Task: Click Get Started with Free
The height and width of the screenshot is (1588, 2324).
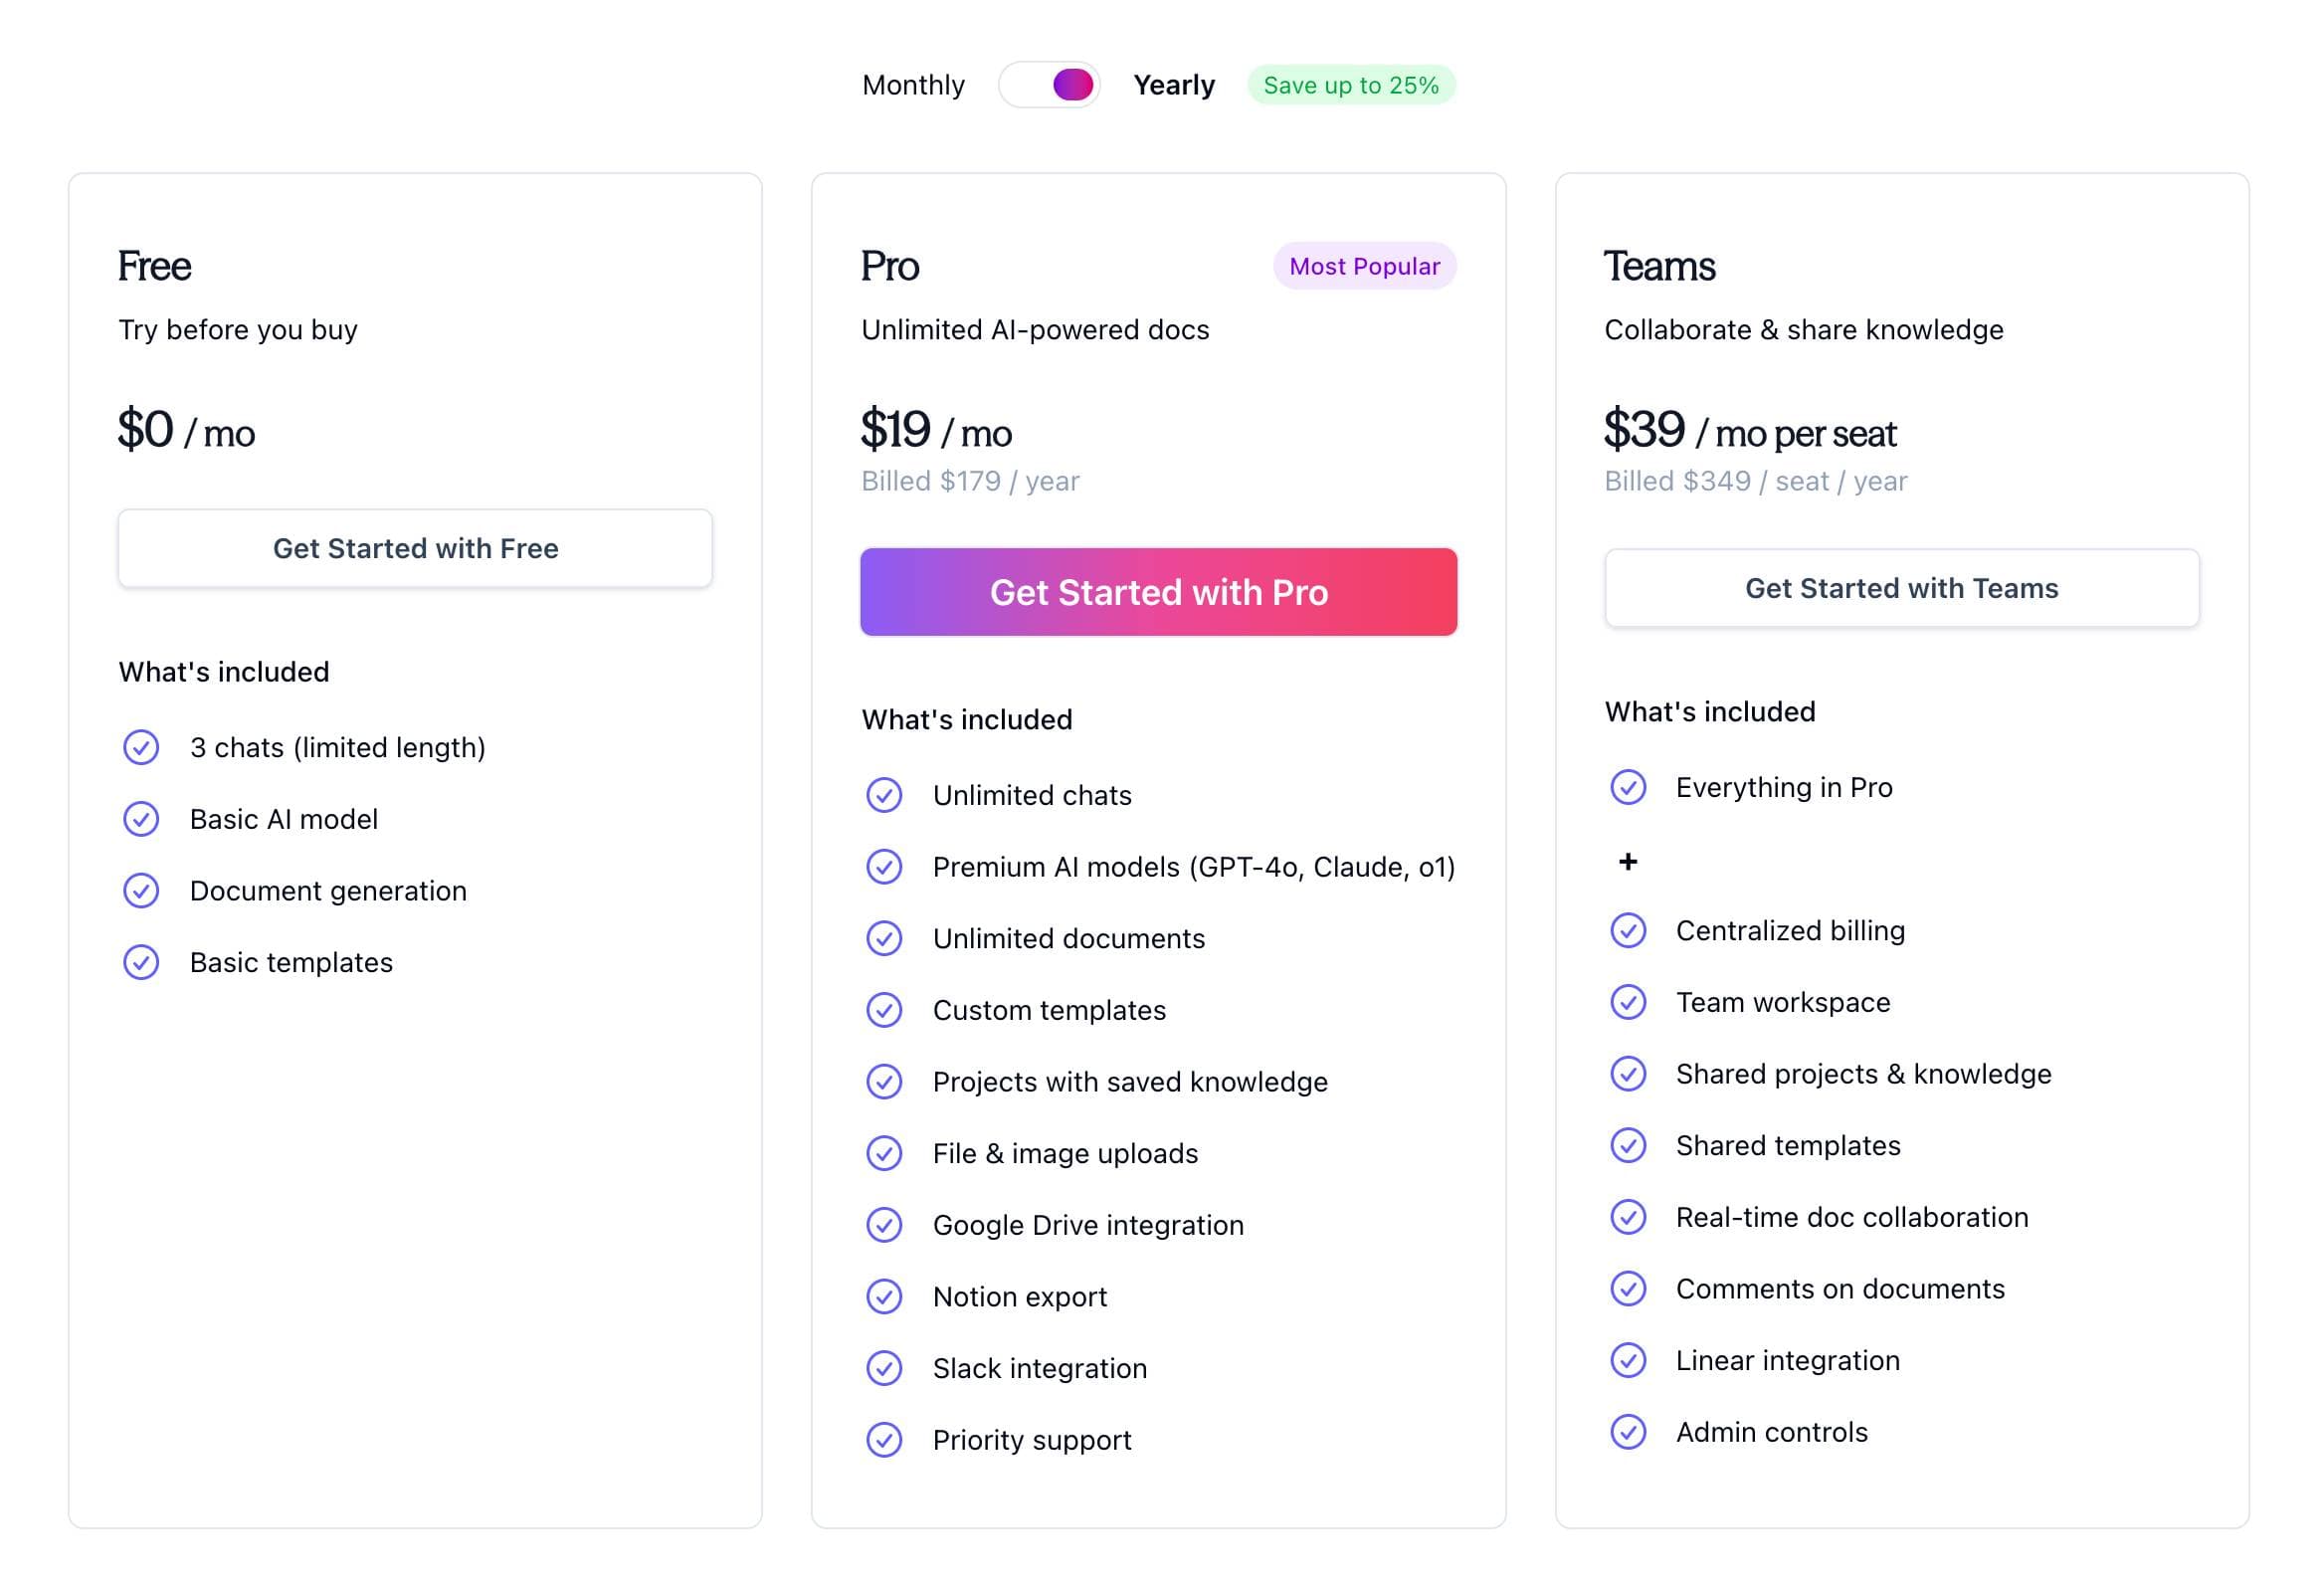Action: [x=414, y=548]
